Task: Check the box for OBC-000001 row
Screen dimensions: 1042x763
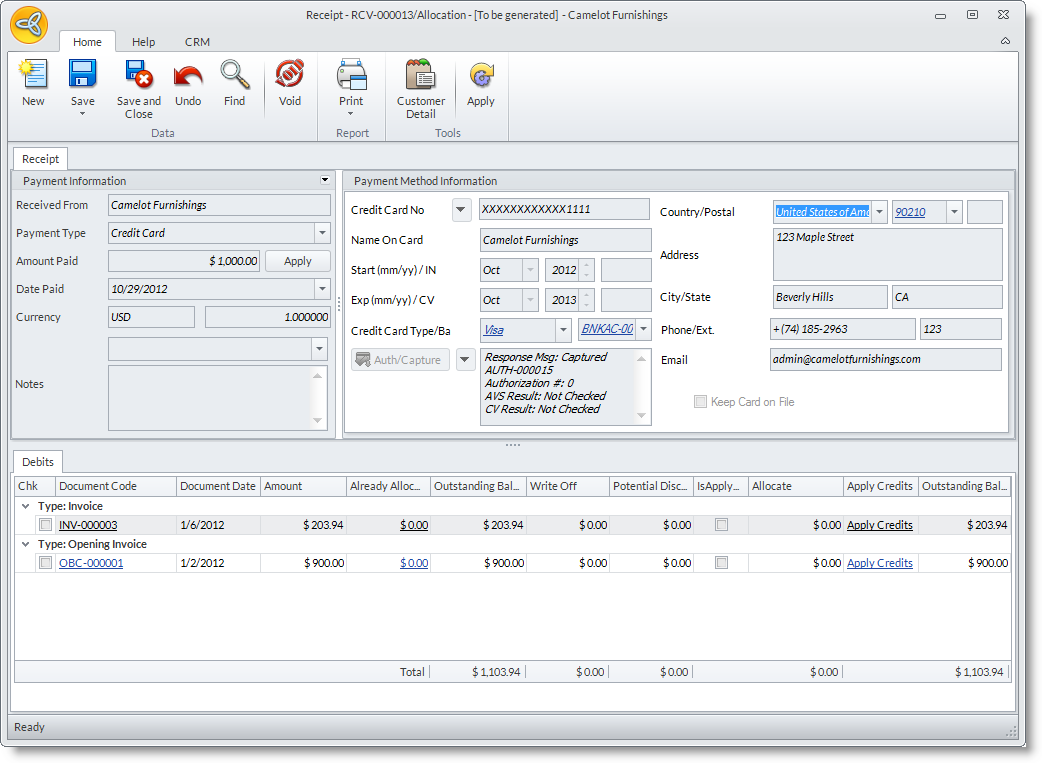Action: [x=45, y=563]
